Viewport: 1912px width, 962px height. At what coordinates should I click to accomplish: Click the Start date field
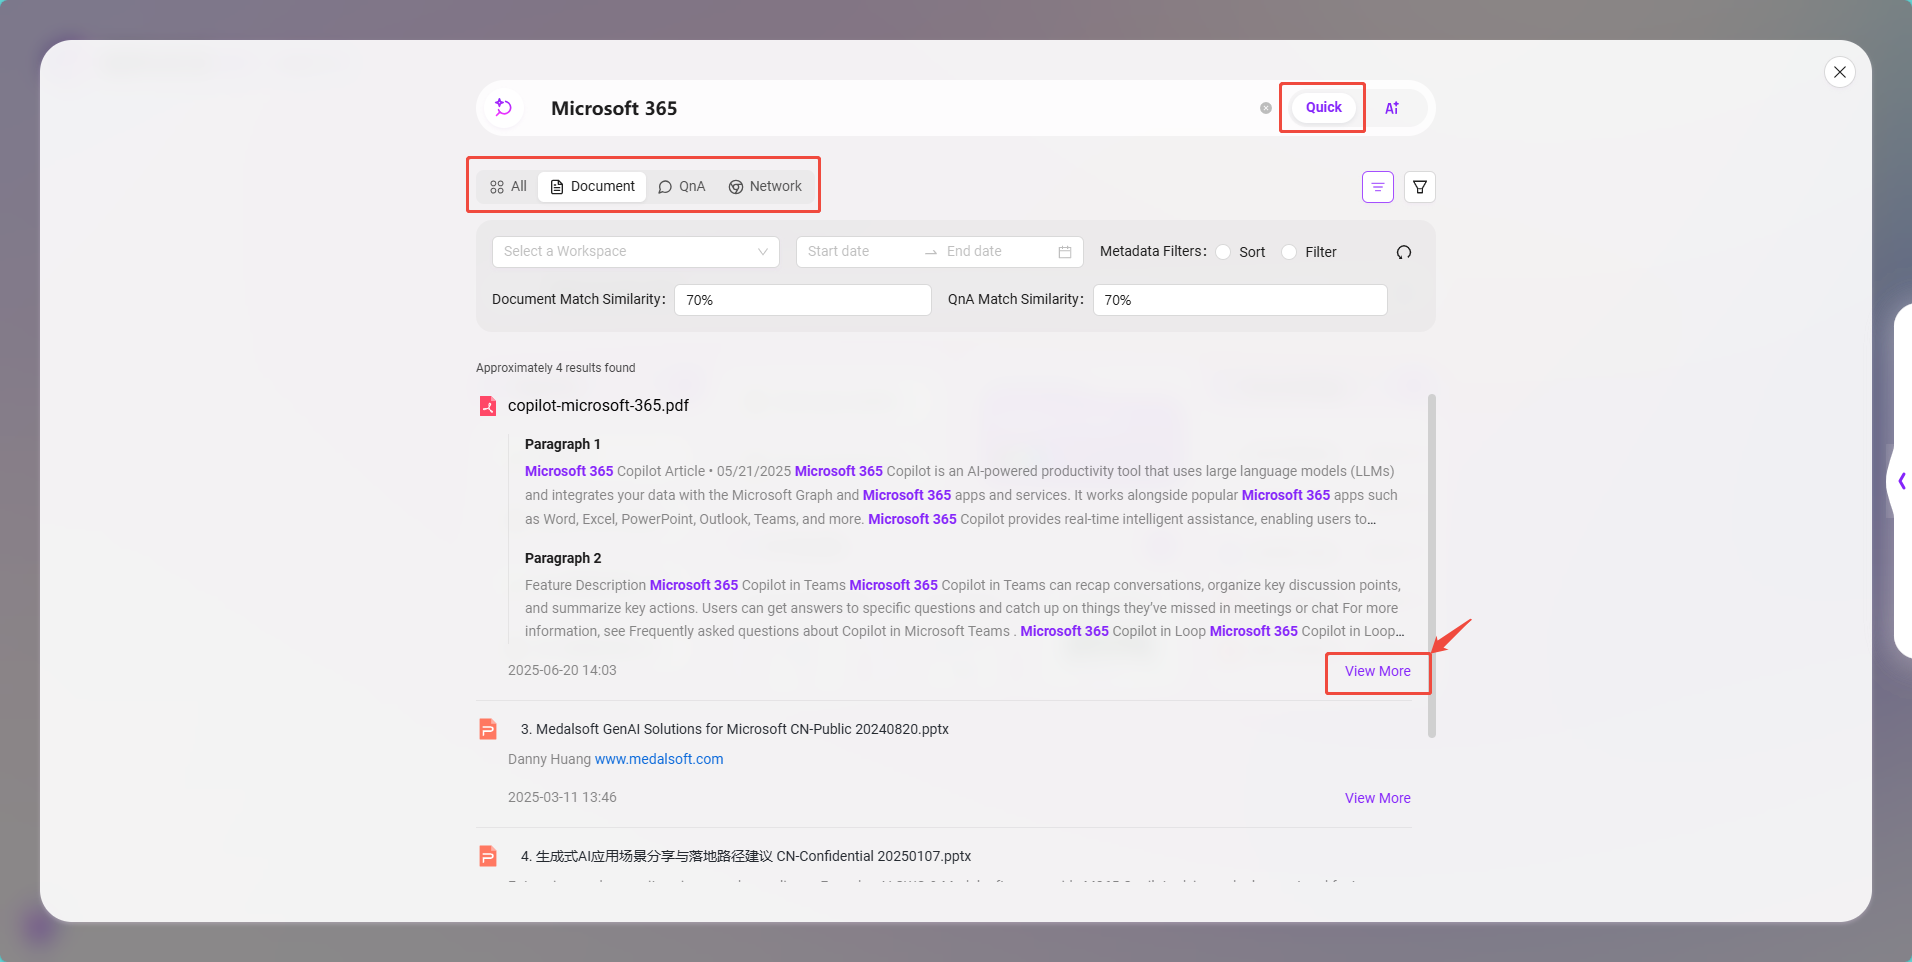[860, 252]
